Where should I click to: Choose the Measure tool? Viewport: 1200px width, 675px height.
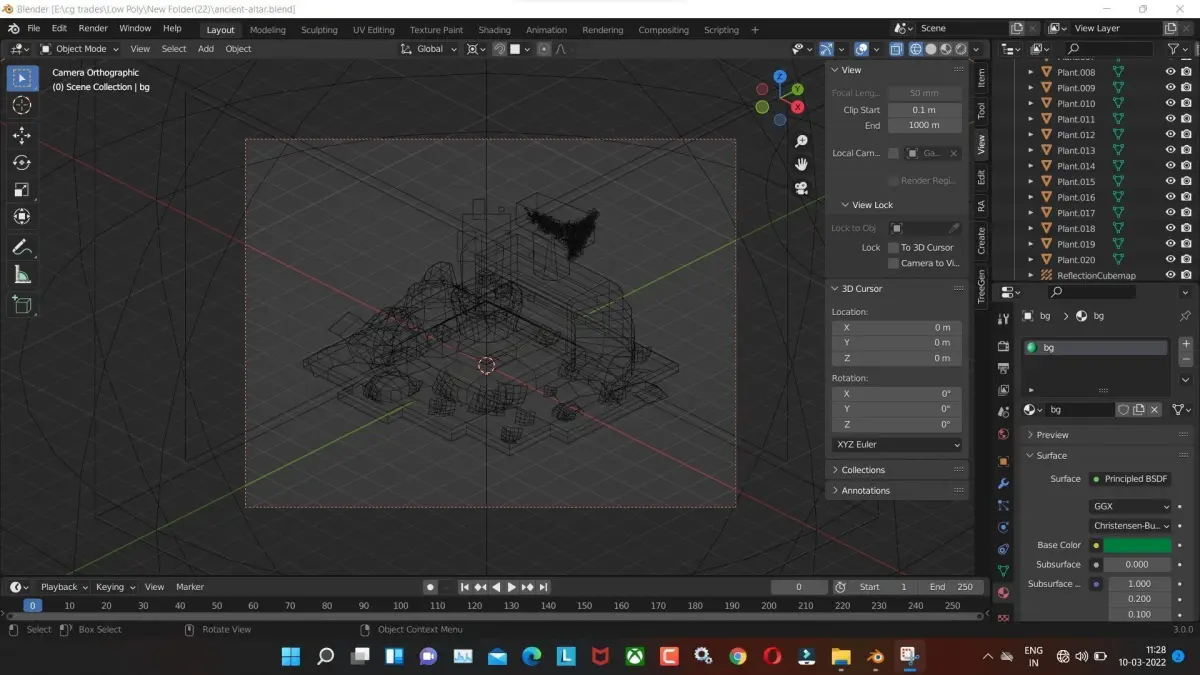(x=22, y=274)
